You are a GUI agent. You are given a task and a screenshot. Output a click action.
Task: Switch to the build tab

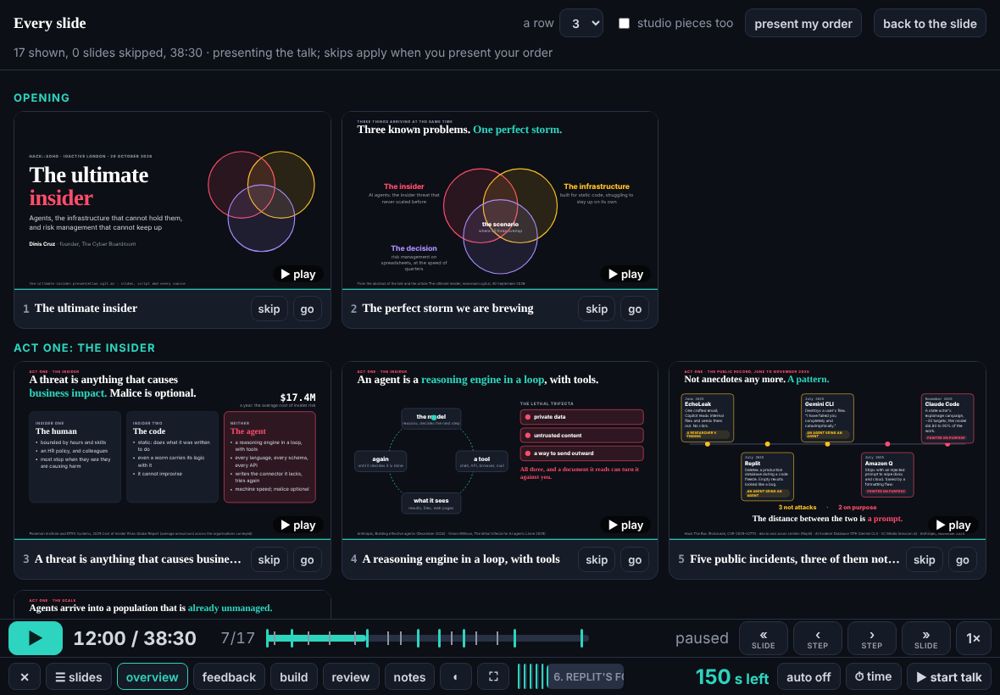(293, 677)
